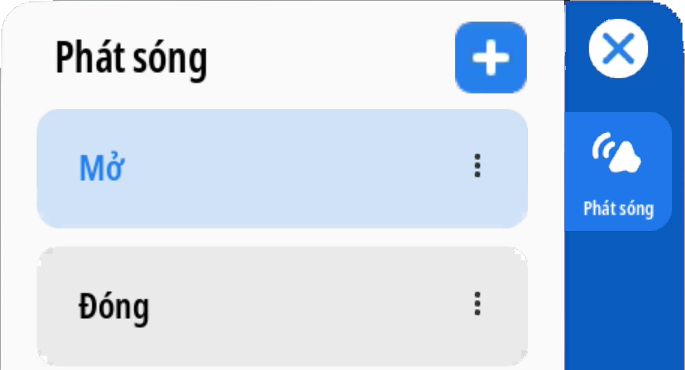Expand more options on the highlighted Mở row

(477, 166)
